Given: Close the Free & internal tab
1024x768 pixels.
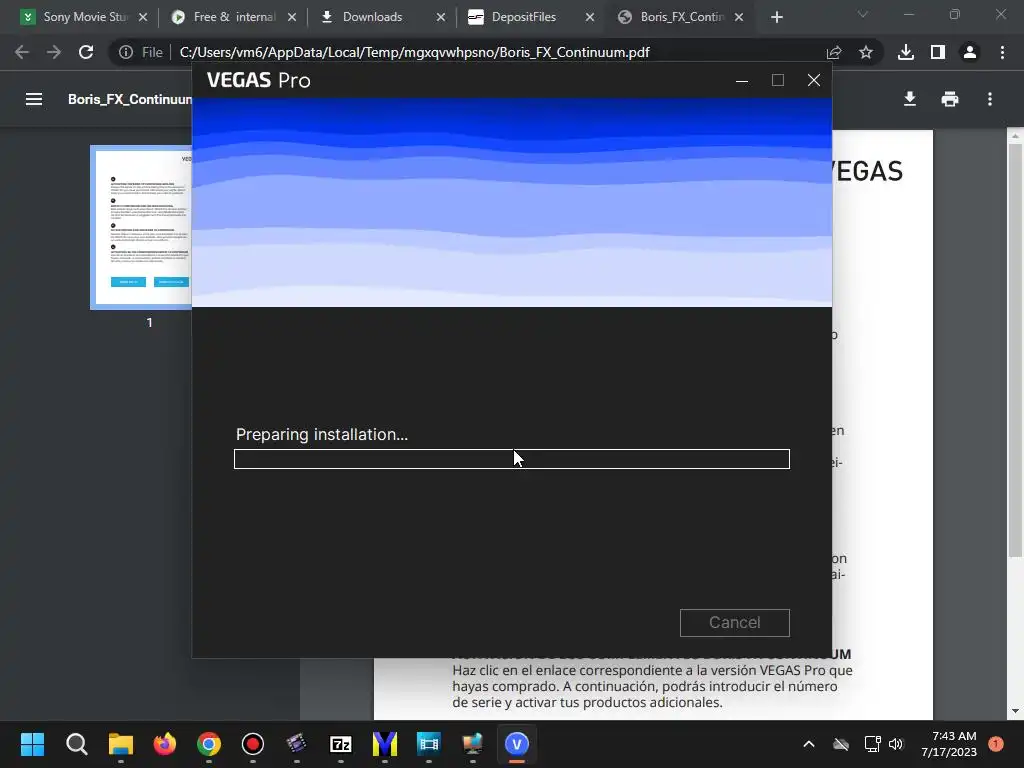Looking at the screenshot, I should [x=292, y=17].
